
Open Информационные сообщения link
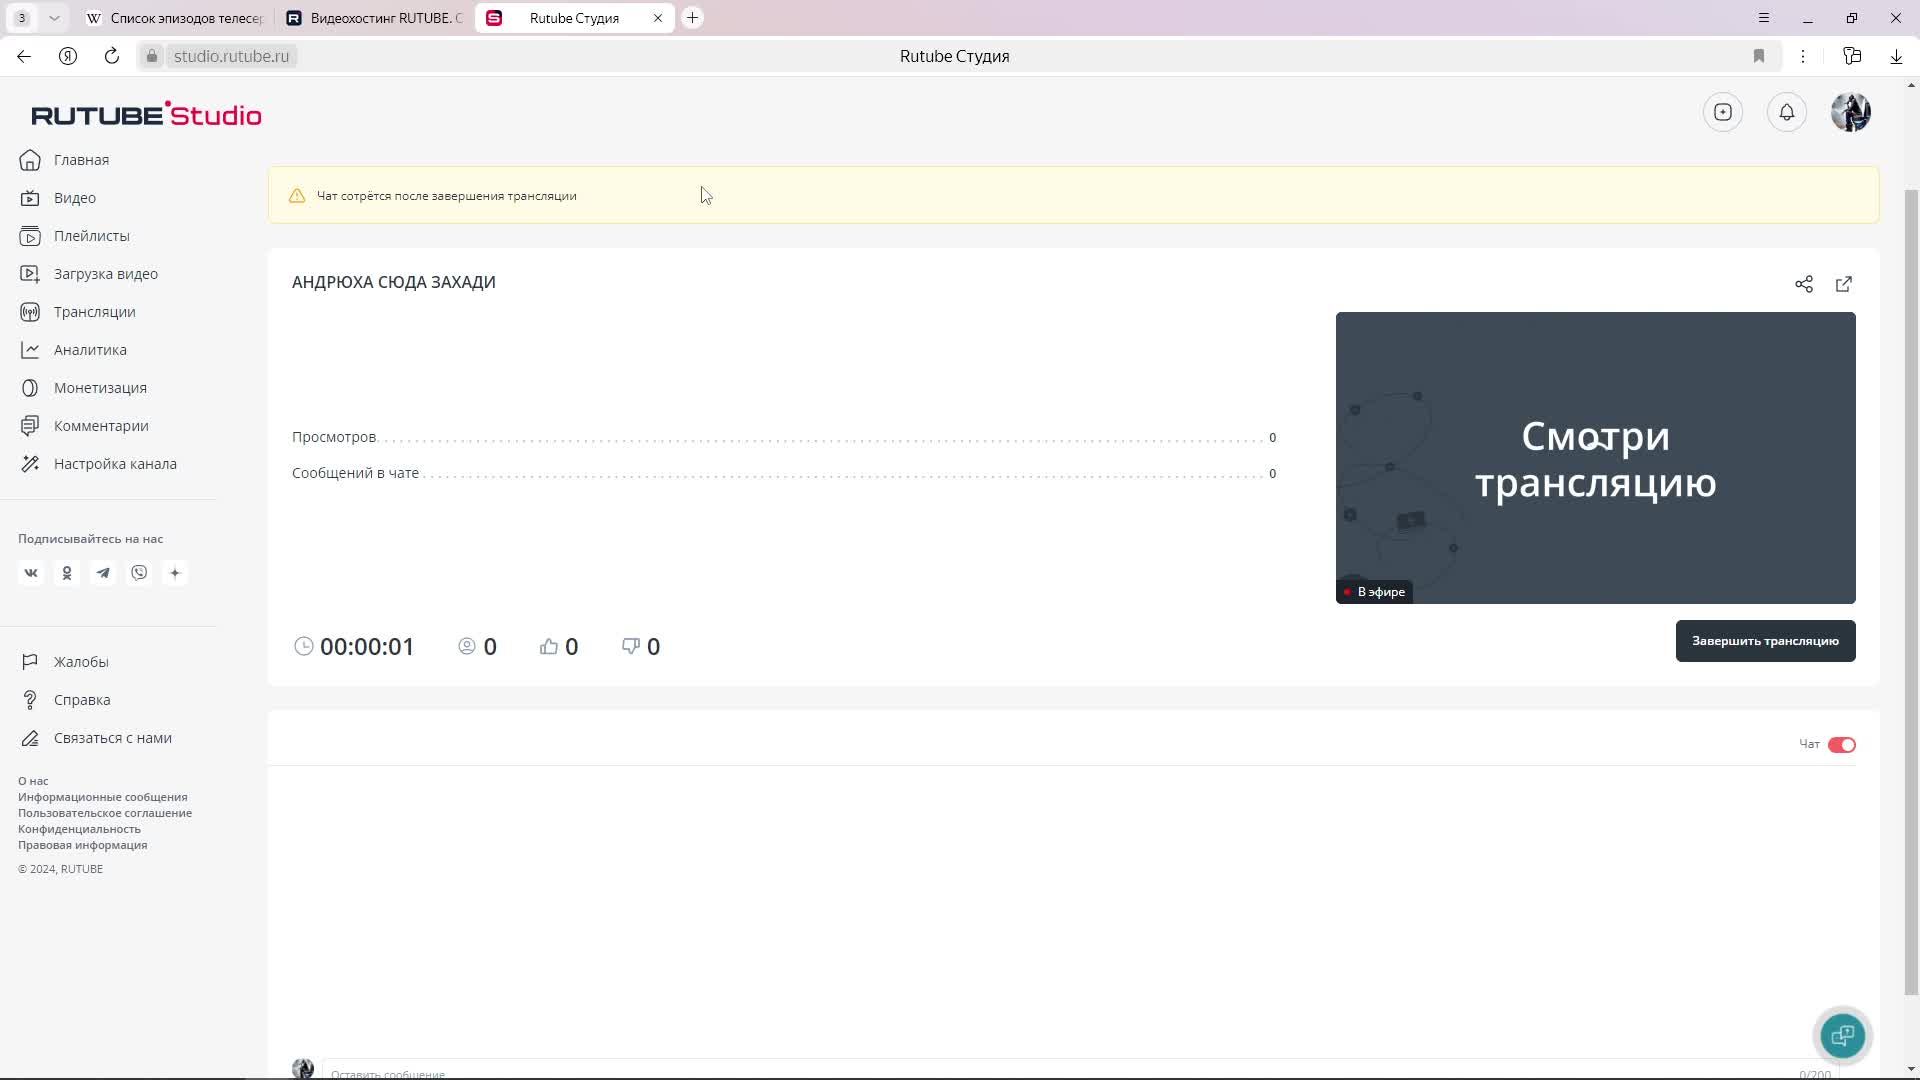tap(103, 797)
